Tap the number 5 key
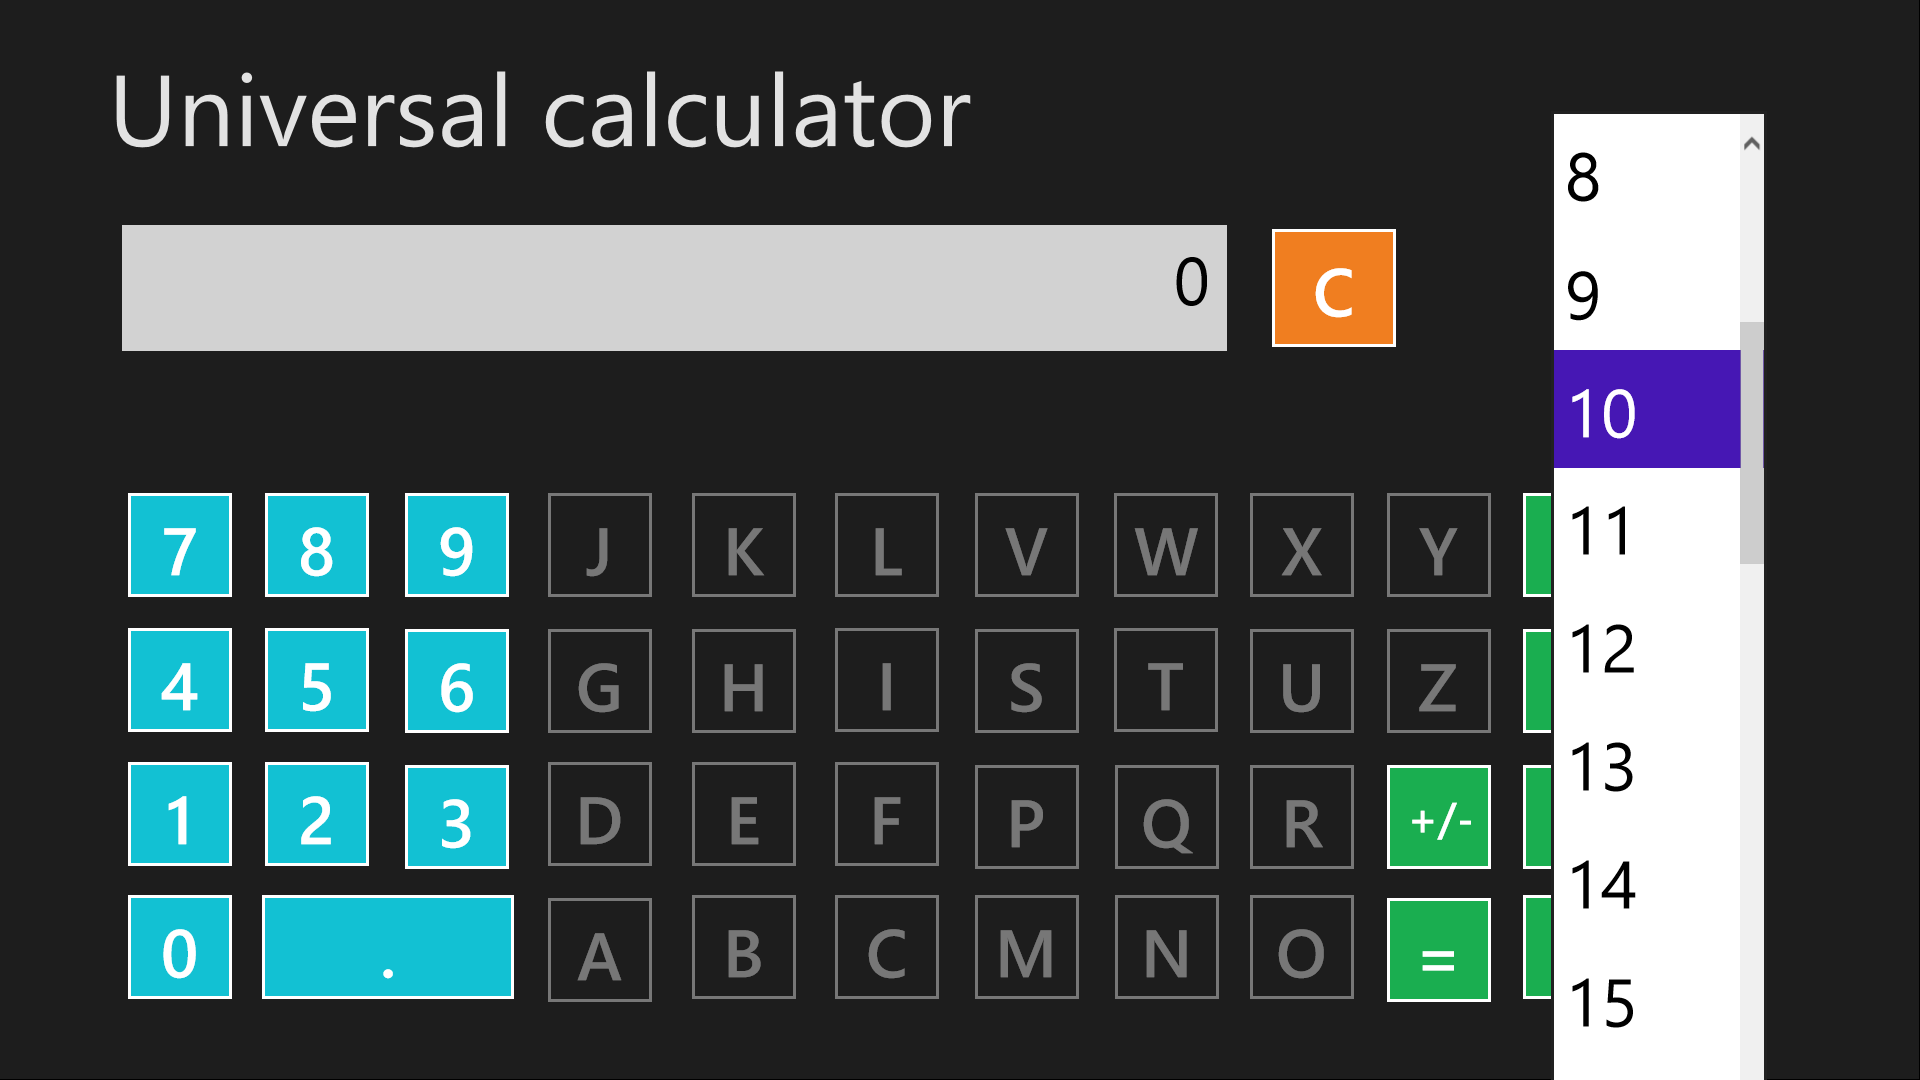Screen dimensions: 1920x1080 tap(316, 681)
